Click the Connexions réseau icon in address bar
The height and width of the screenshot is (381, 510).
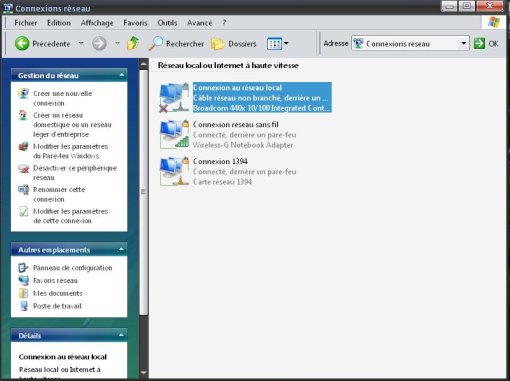358,43
